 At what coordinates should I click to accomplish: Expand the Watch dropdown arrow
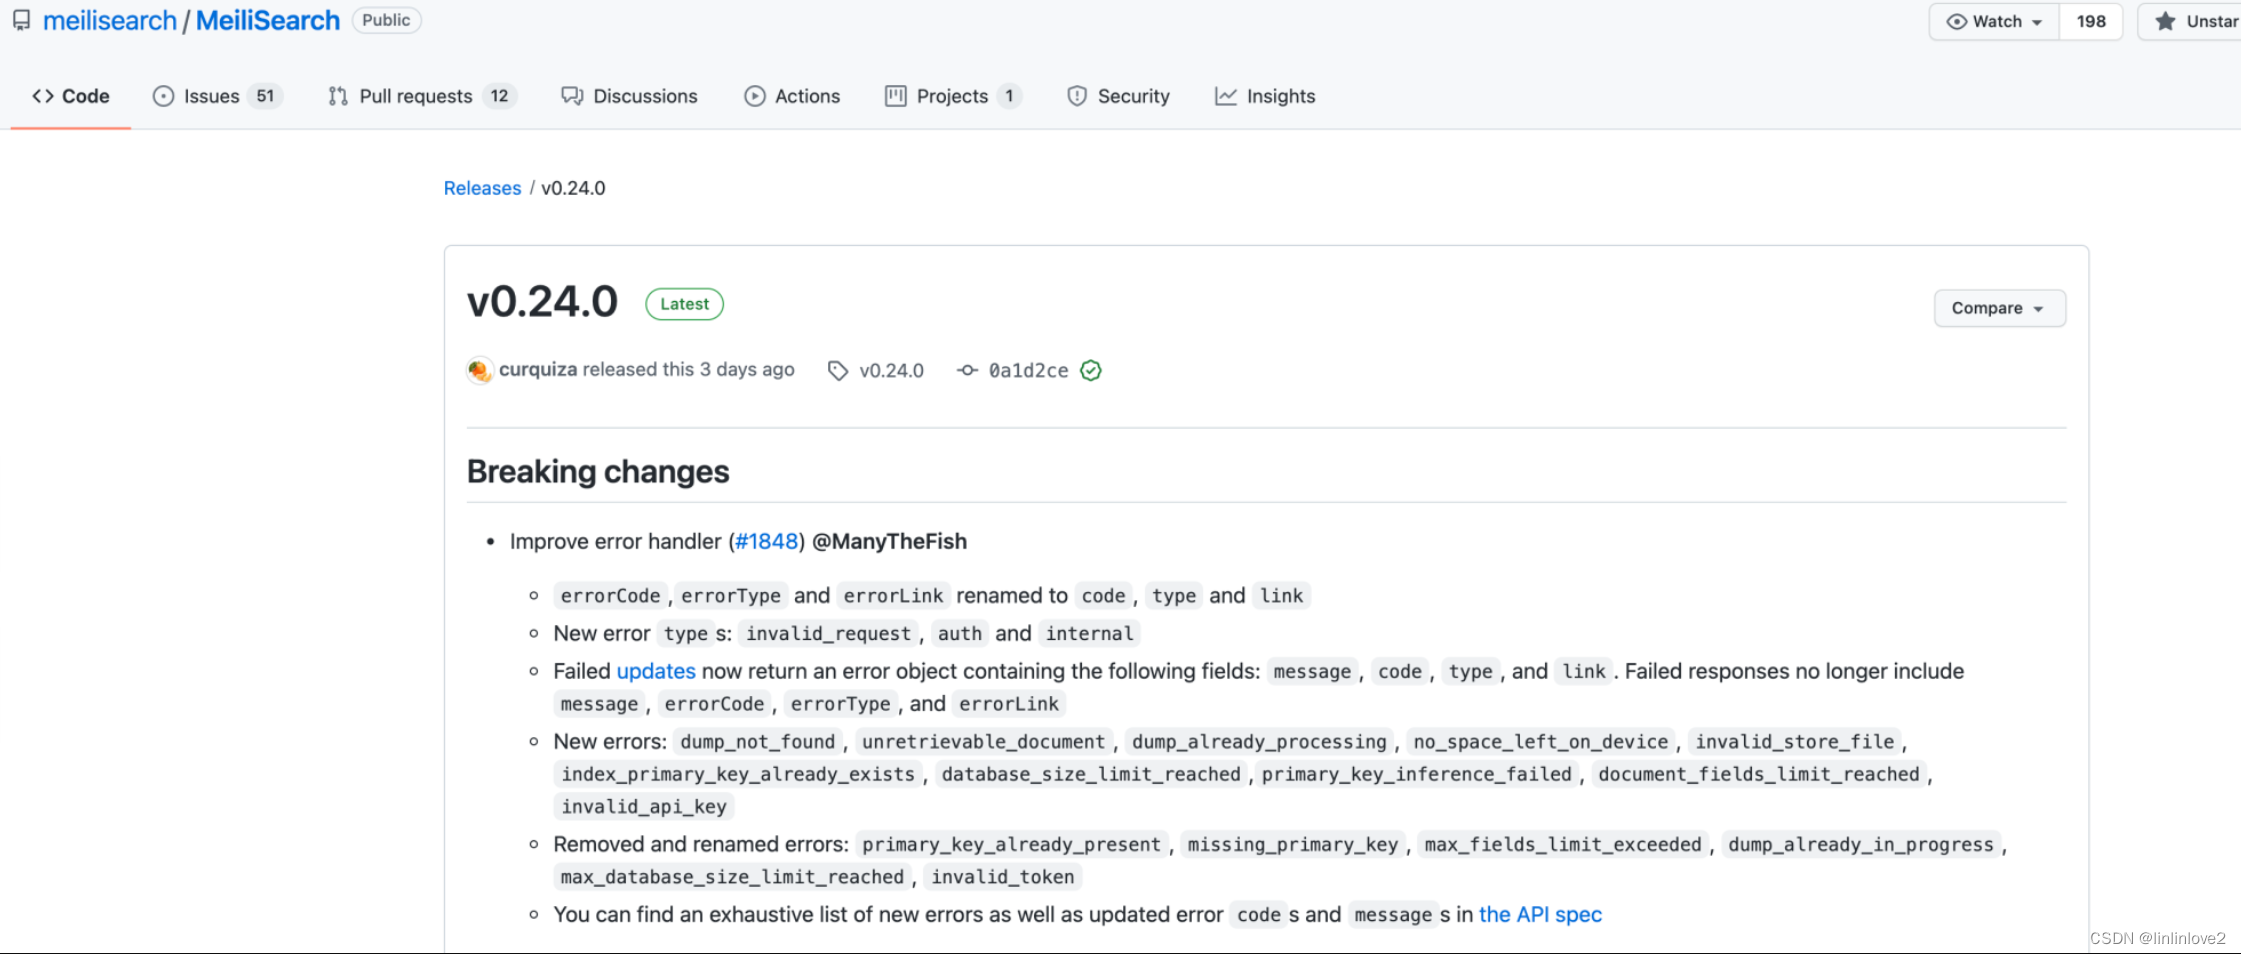[x=2037, y=22]
